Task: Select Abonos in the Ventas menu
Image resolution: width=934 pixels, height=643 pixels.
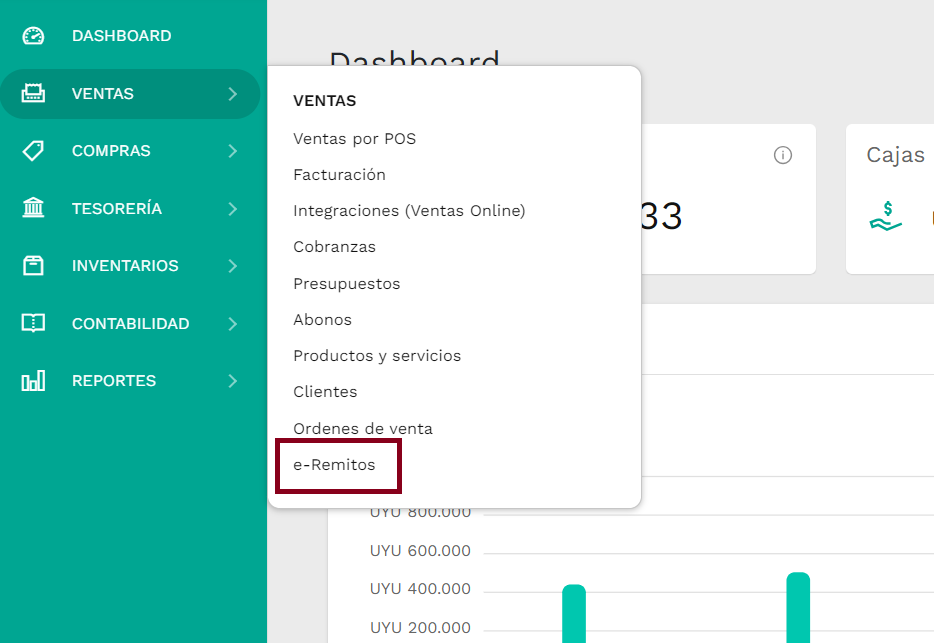Action: point(322,319)
